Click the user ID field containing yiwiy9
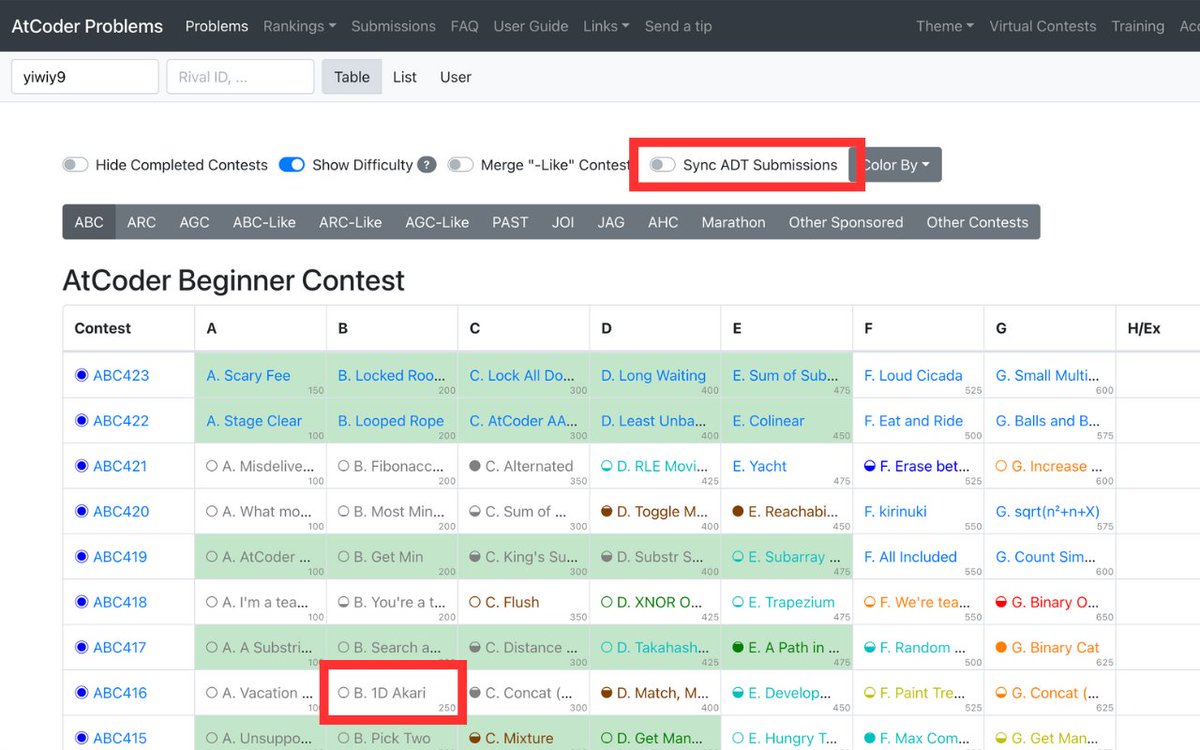 coord(85,77)
